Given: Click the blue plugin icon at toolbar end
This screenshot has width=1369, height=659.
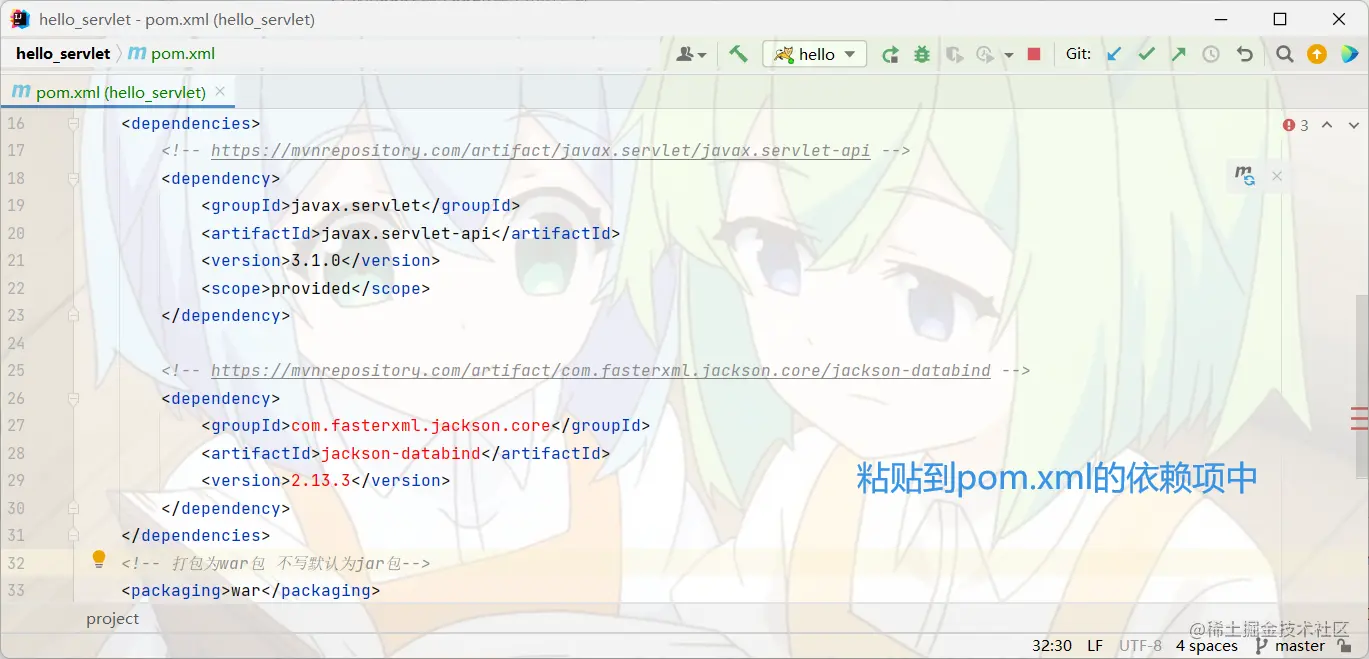Looking at the screenshot, I should [1348, 55].
